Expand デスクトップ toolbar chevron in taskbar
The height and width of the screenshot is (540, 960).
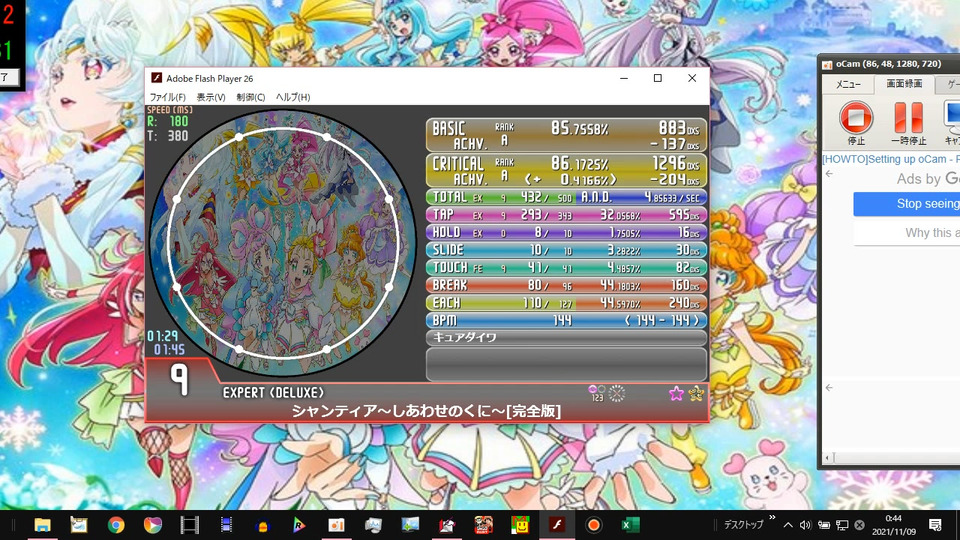(x=772, y=517)
